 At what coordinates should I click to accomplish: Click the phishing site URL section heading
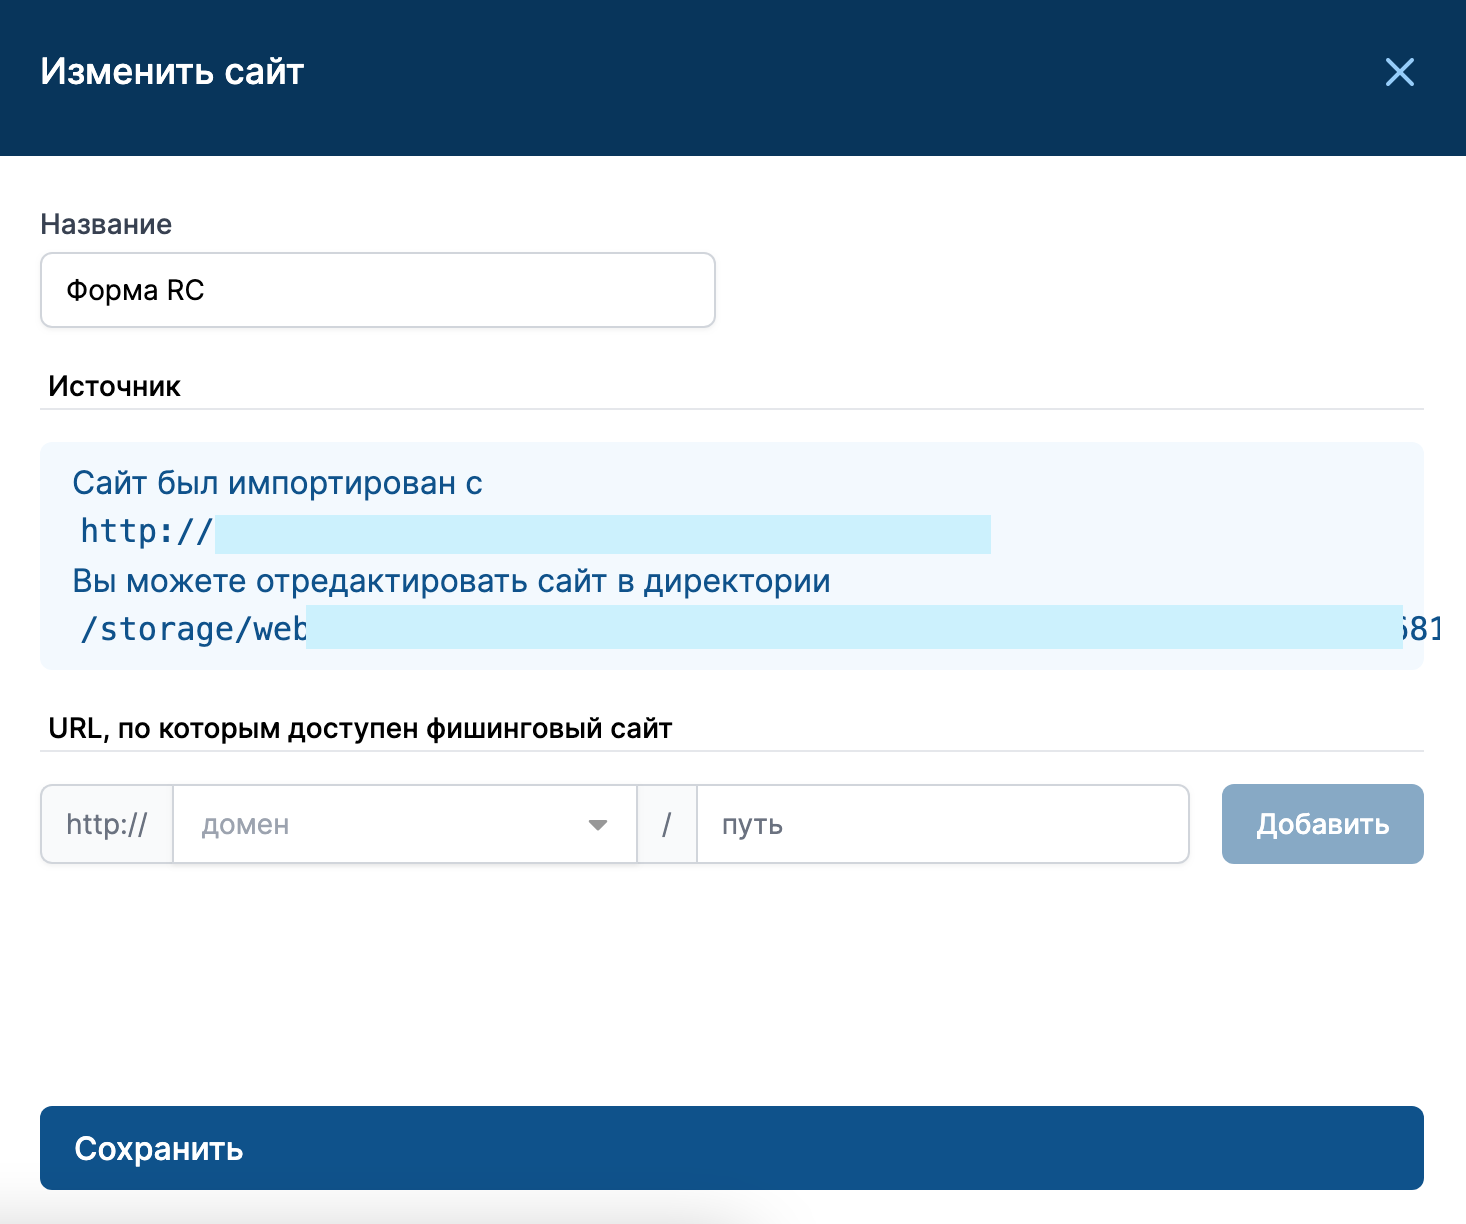[x=360, y=729]
